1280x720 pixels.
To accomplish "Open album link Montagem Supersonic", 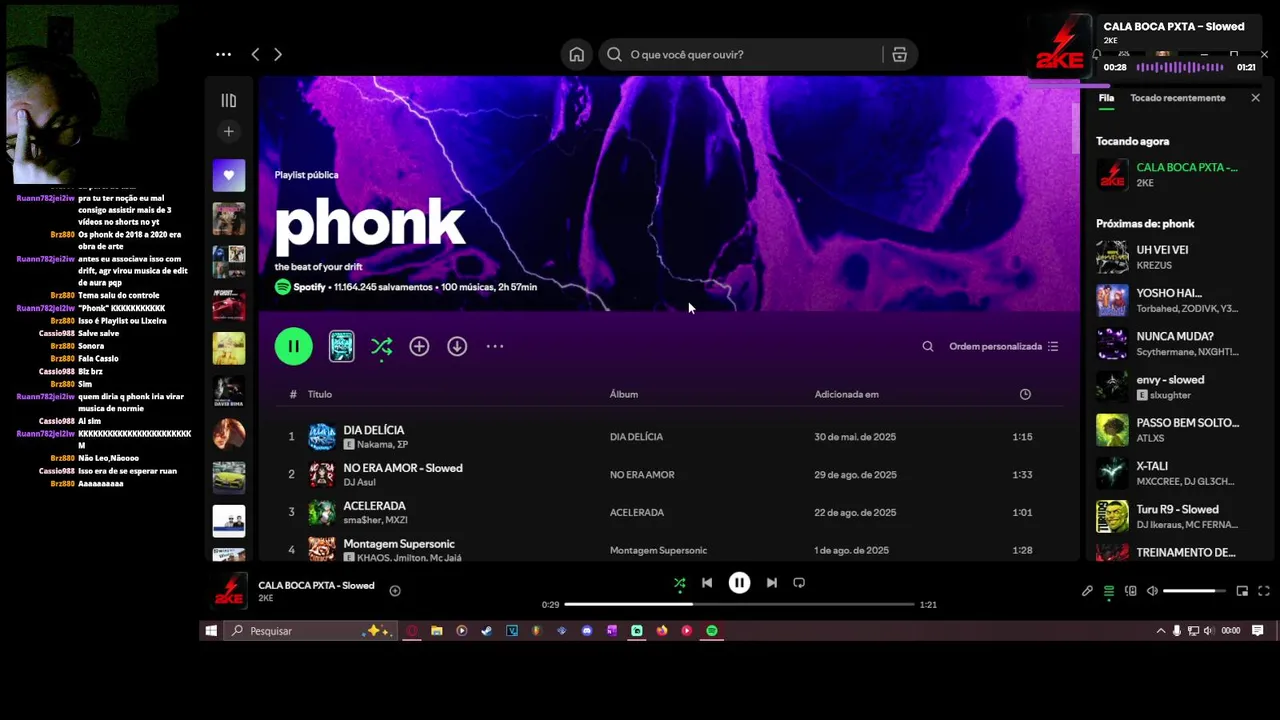I will click(x=658, y=550).
